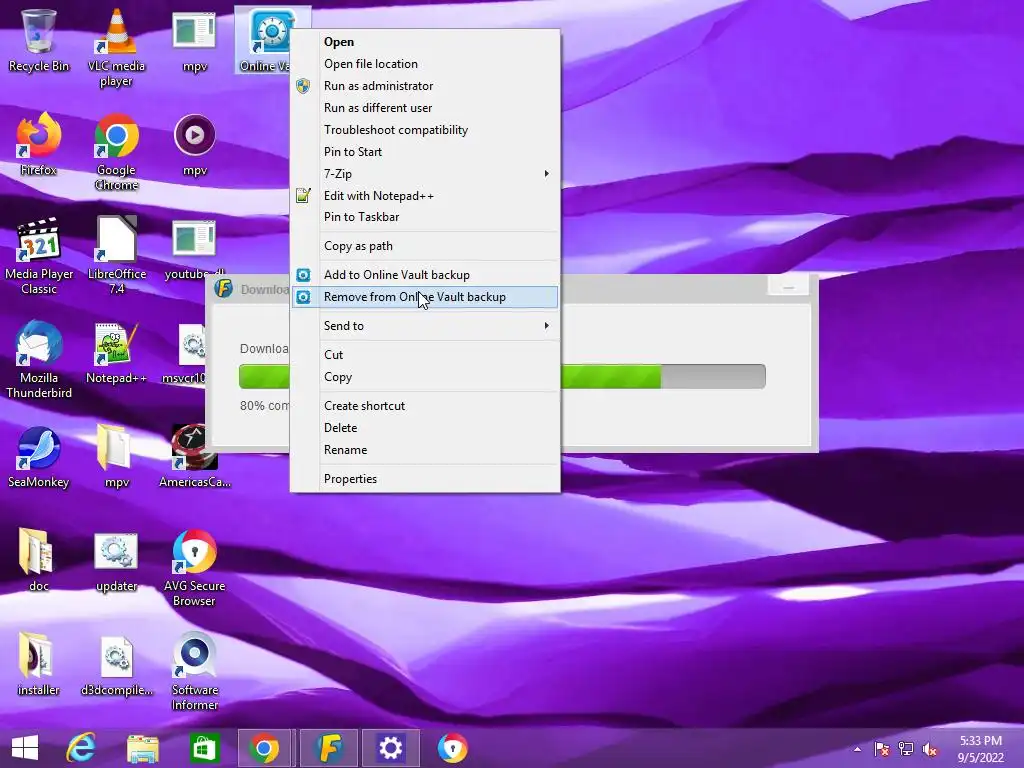Choose Copy in the context menu
Screen dimensions: 1024x768
pyautogui.click(x=424, y=377)
